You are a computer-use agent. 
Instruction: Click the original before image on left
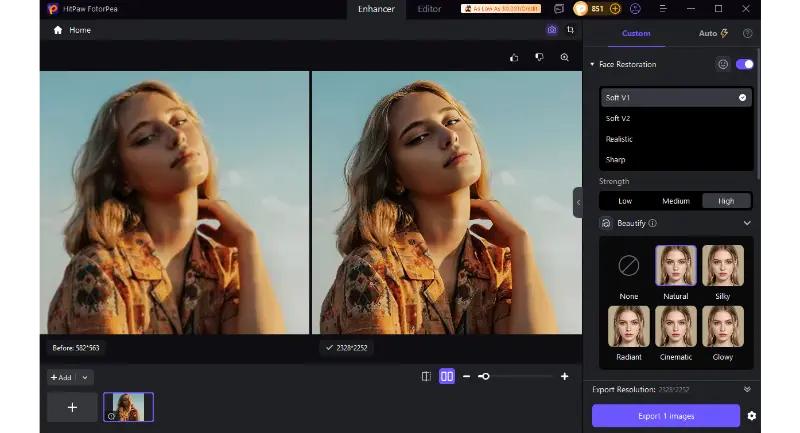tap(174, 203)
